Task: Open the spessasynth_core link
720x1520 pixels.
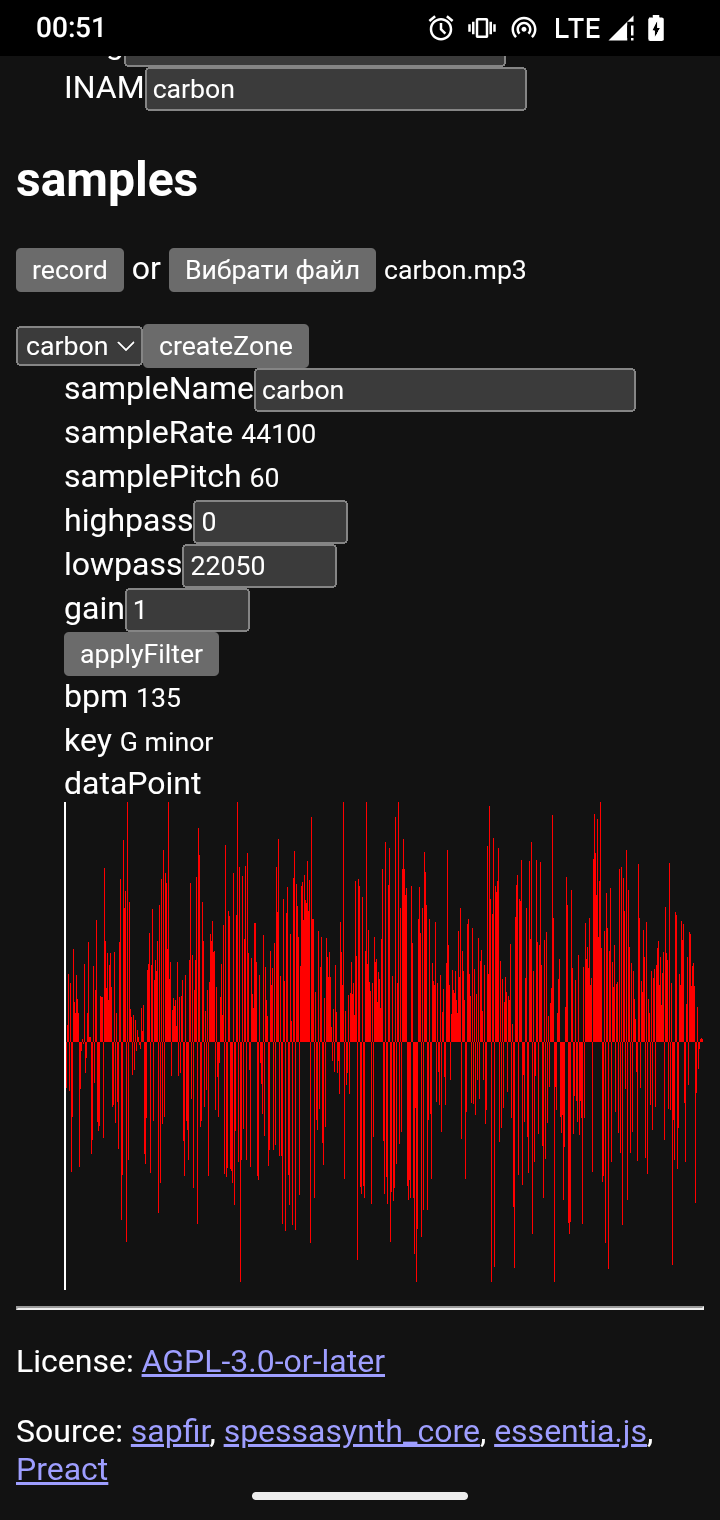Action: pos(352,1431)
